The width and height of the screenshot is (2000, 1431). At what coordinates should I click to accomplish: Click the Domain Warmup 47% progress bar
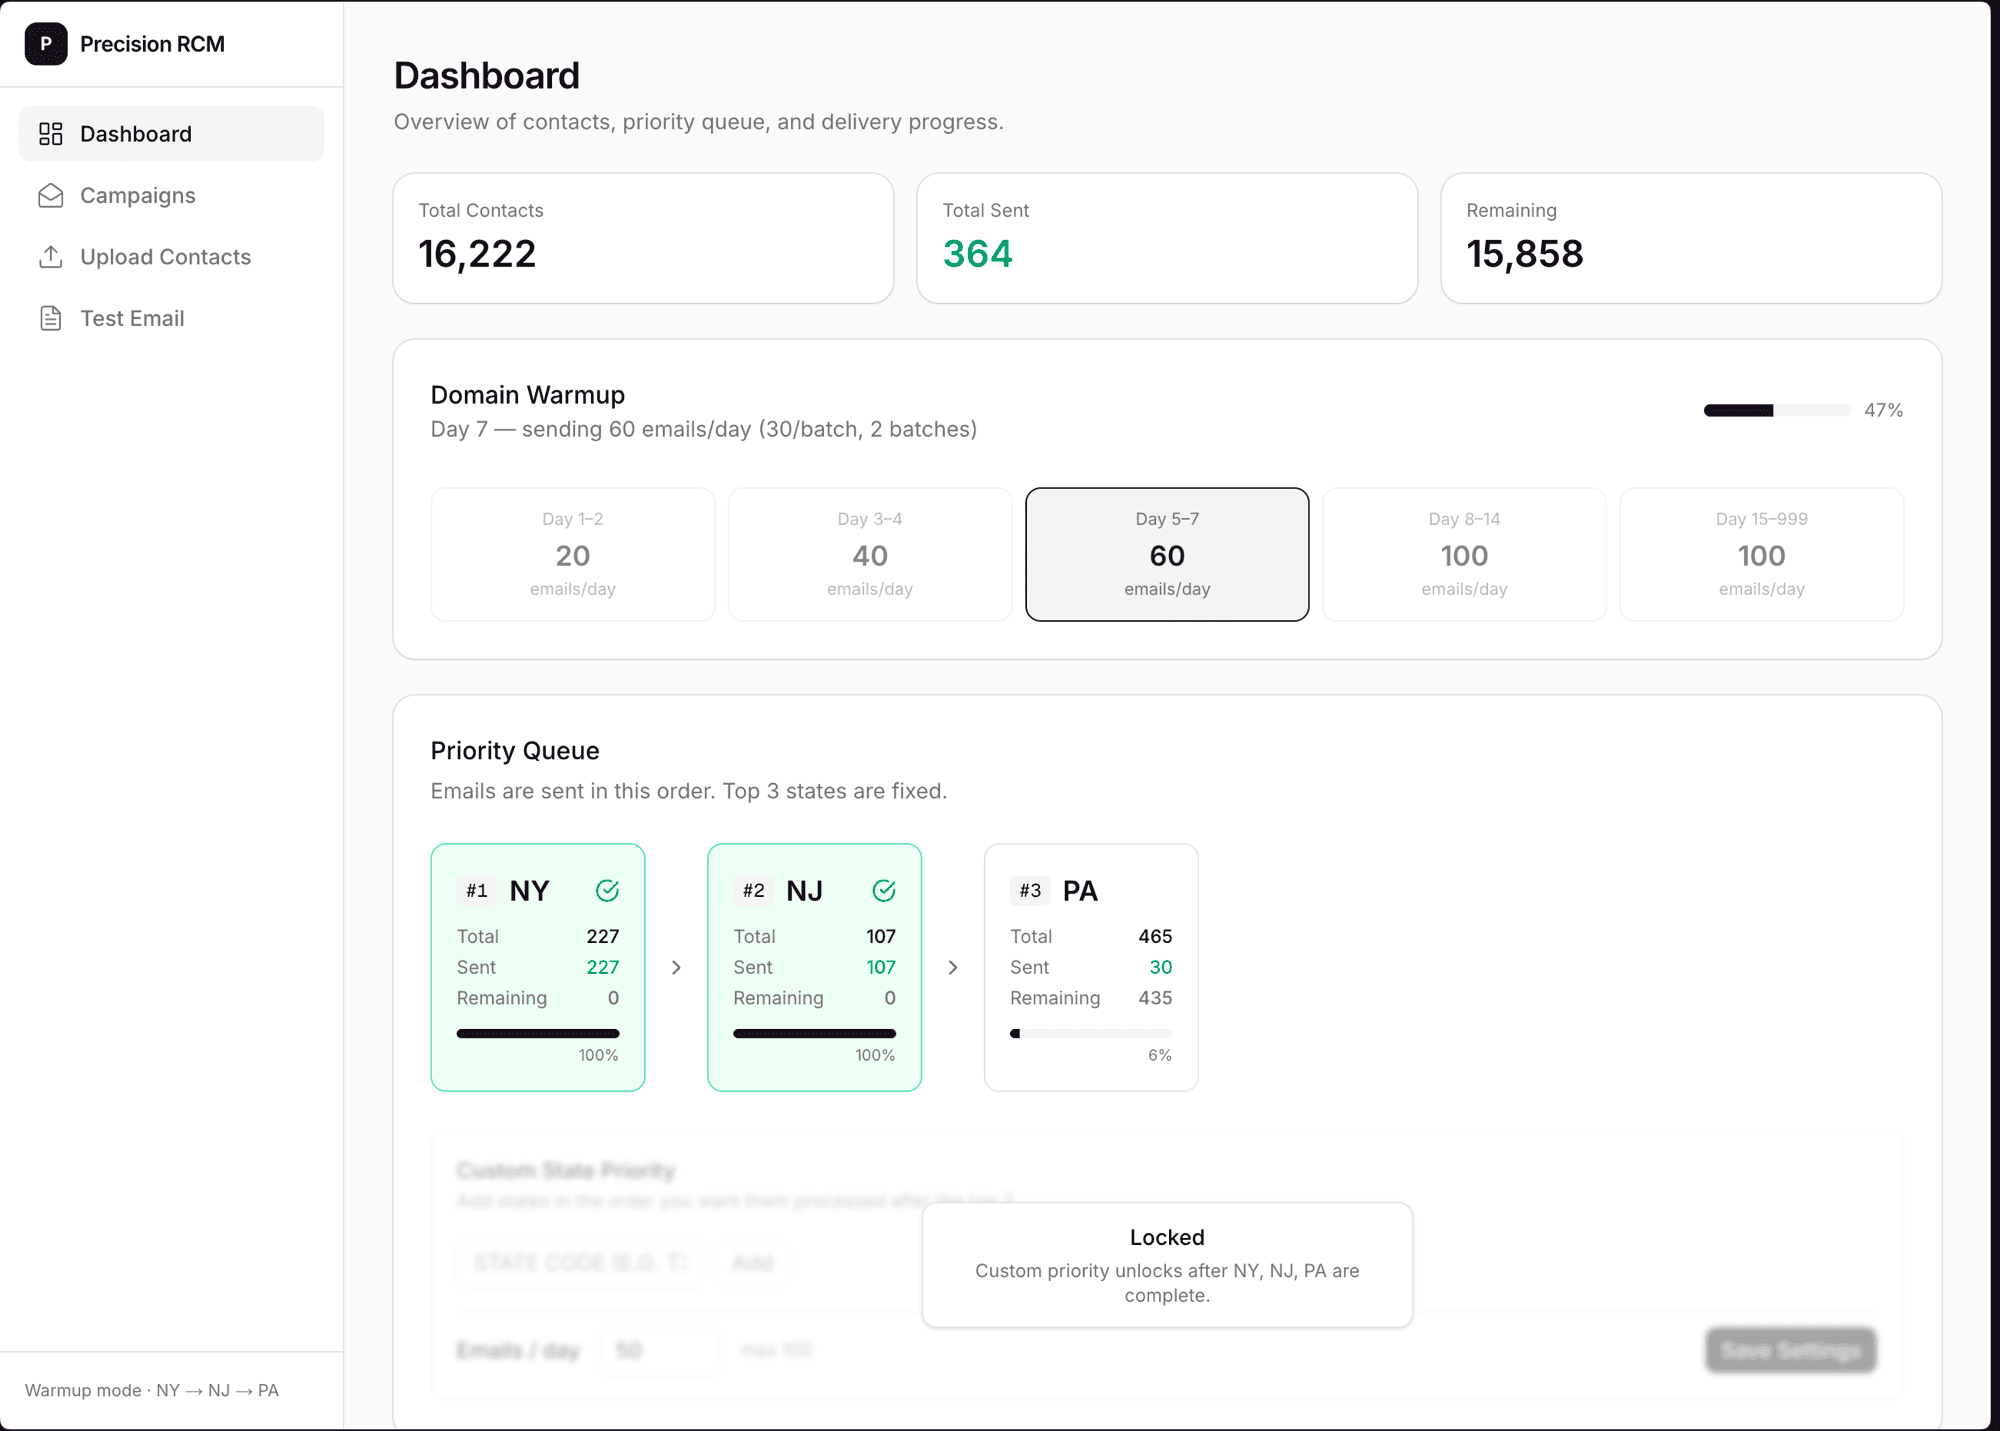1776,410
